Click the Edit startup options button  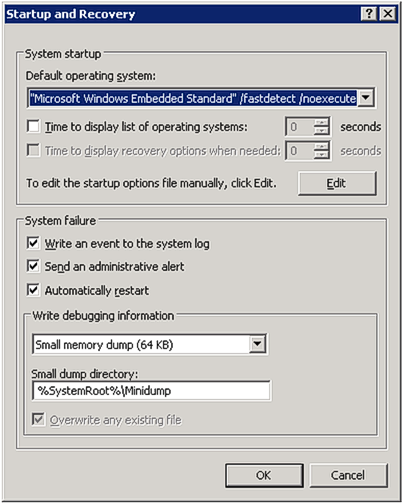[337, 183]
